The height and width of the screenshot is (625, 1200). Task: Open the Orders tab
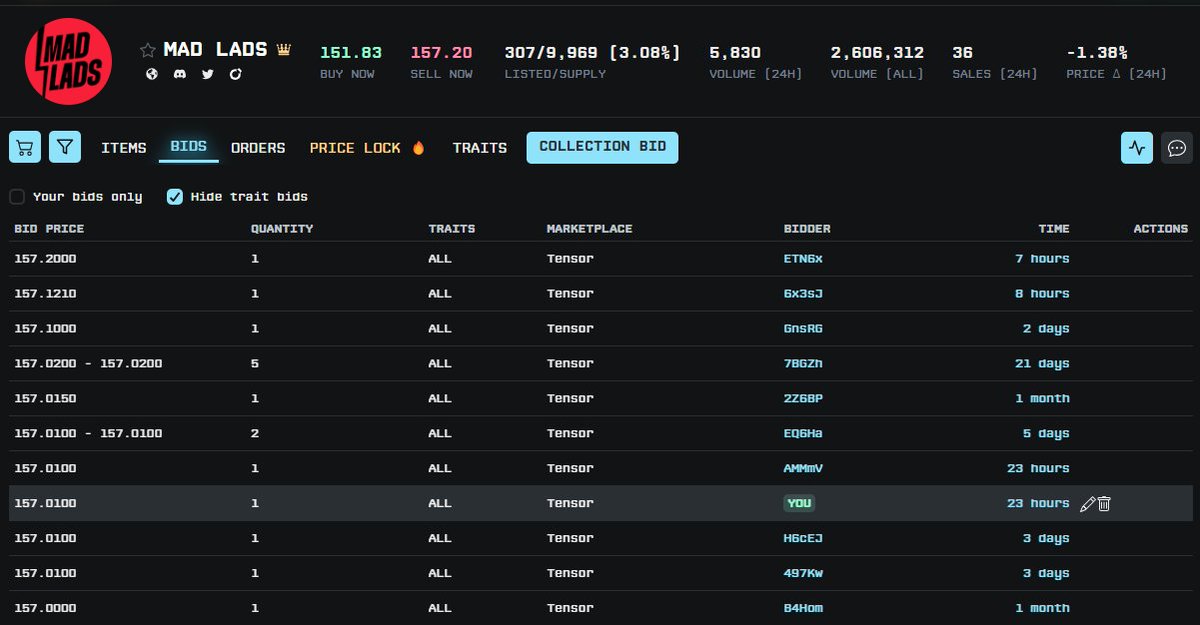(258, 148)
